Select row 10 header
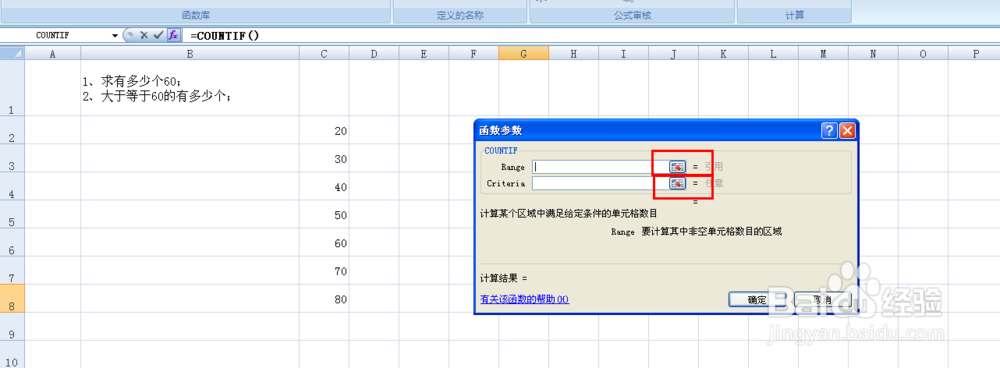Image resolution: width=1000 pixels, height=368 pixels. (x=12, y=355)
